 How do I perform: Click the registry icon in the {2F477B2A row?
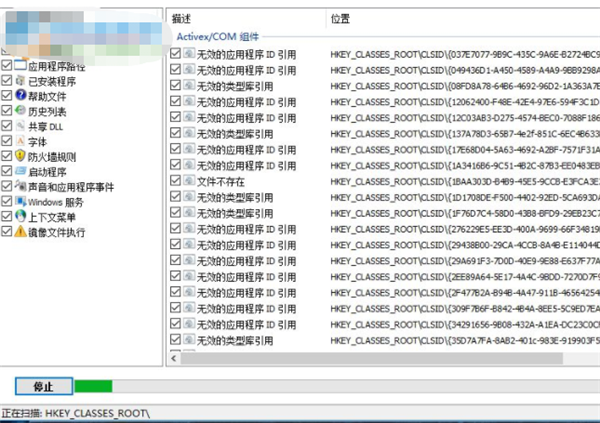189,292
